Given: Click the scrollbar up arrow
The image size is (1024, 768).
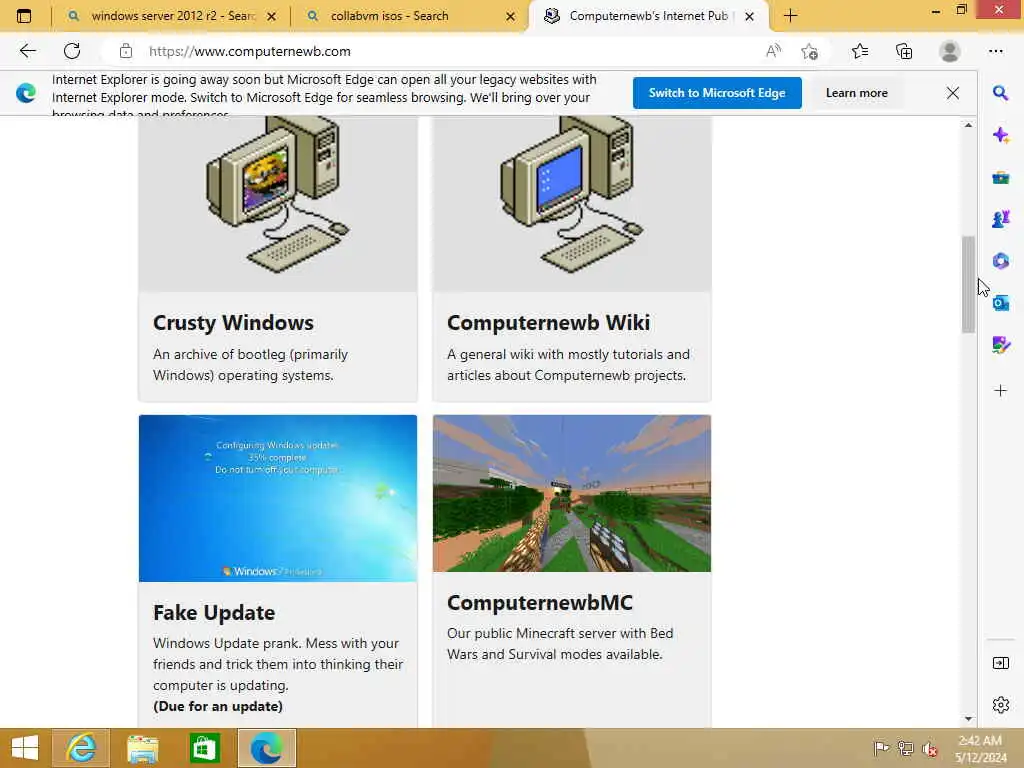Looking at the screenshot, I should 968,125.
